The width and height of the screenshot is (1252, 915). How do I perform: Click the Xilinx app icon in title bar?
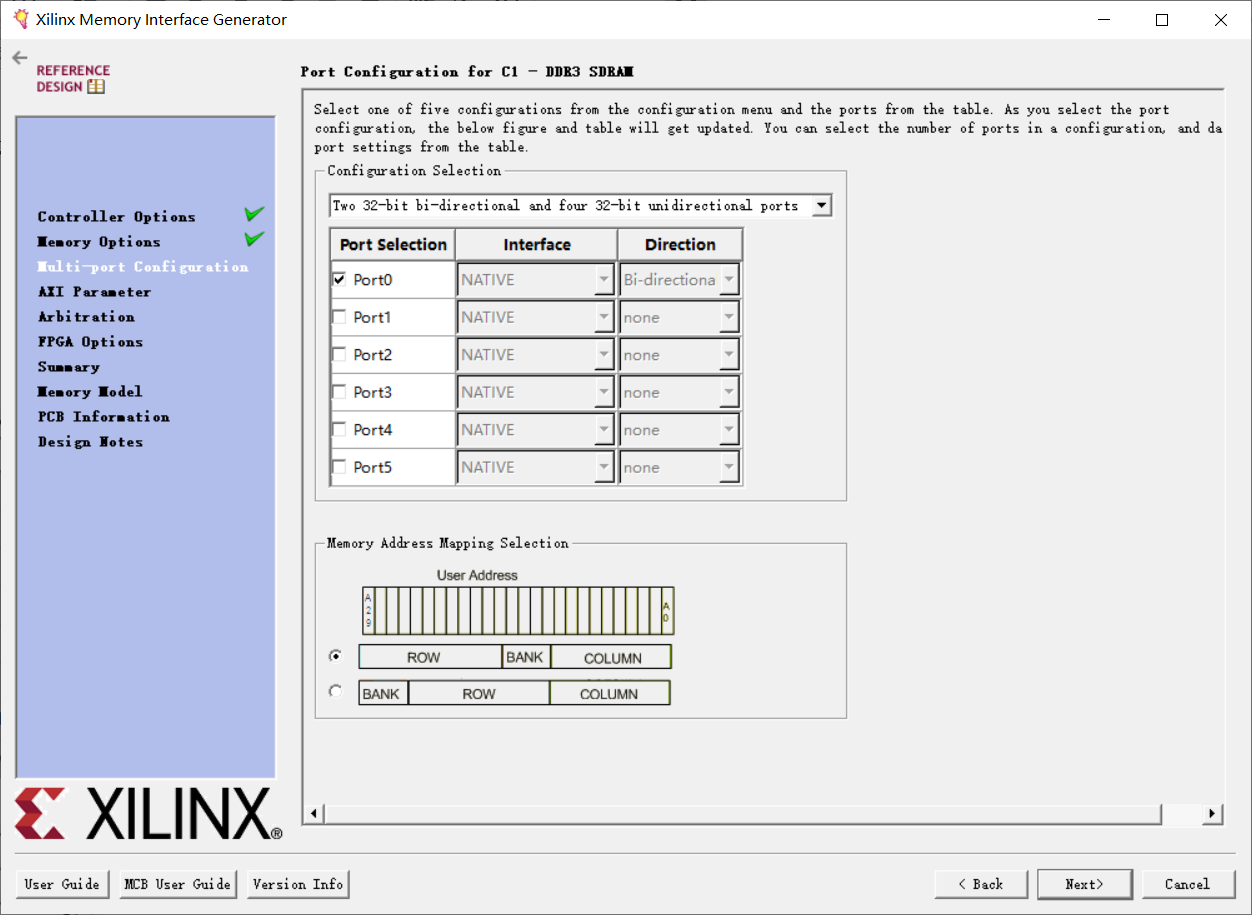pos(20,19)
